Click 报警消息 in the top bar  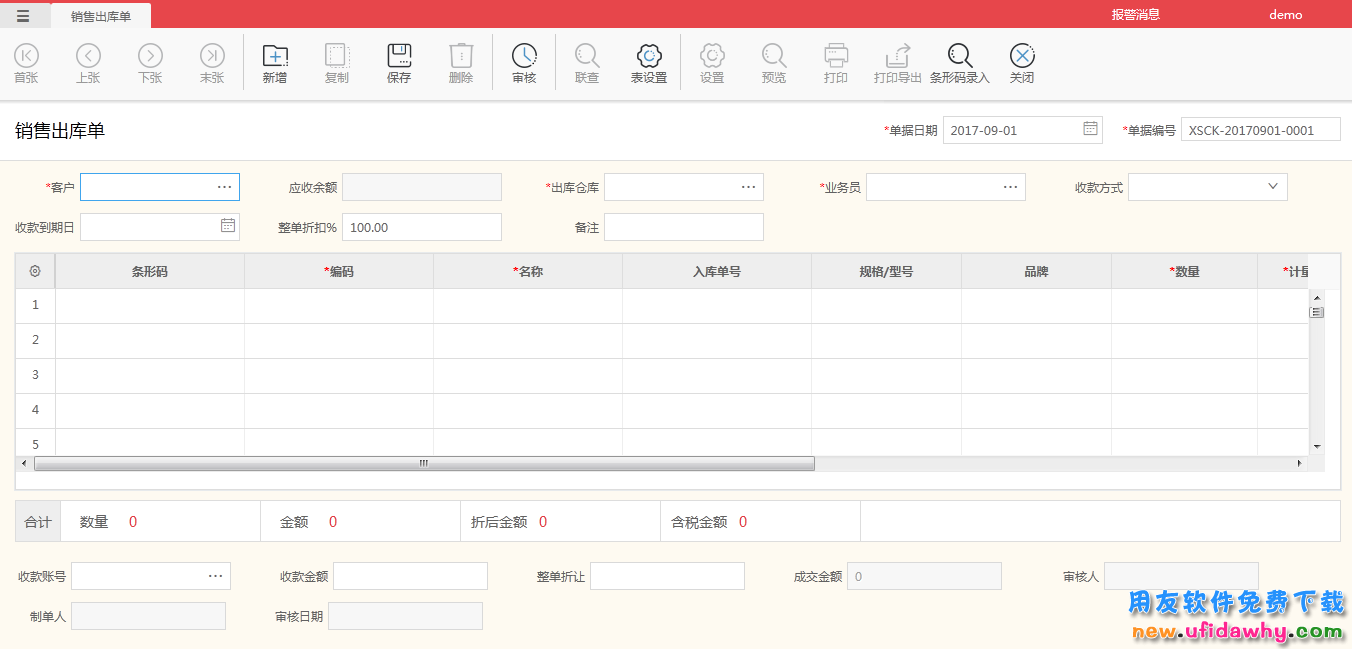click(x=1135, y=15)
